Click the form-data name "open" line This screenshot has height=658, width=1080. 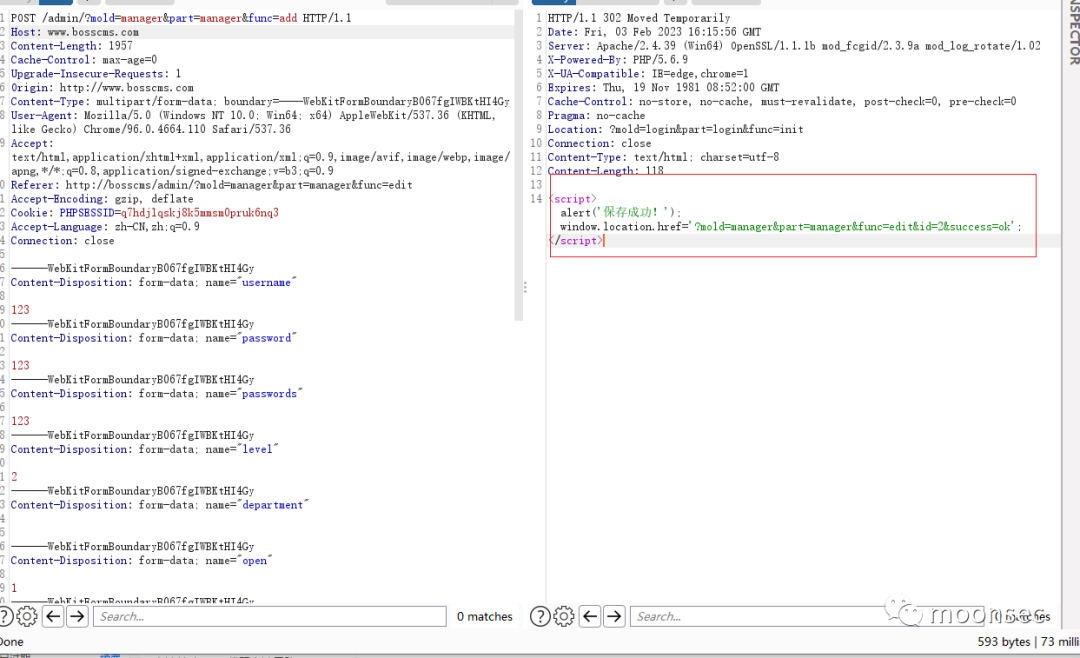pyautogui.click(x=141, y=560)
